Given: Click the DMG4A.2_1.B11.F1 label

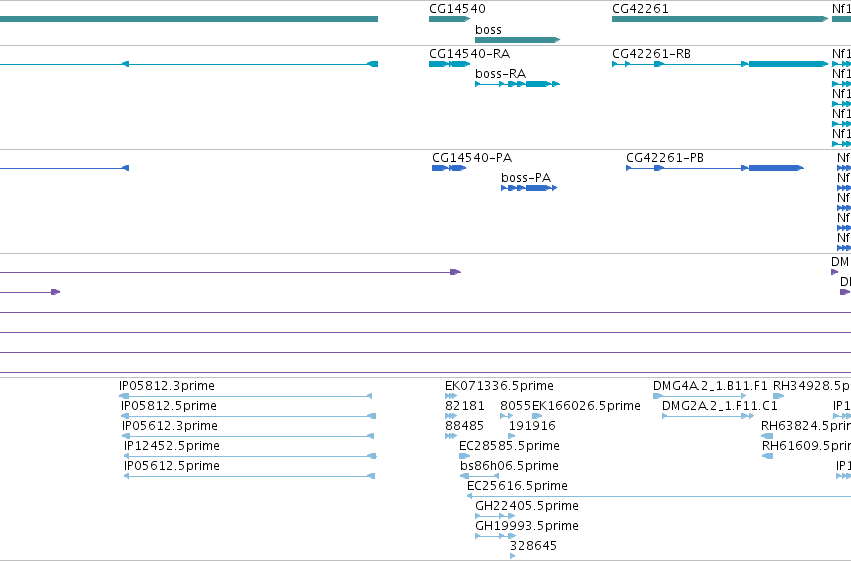Looking at the screenshot, I should [710, 386].
